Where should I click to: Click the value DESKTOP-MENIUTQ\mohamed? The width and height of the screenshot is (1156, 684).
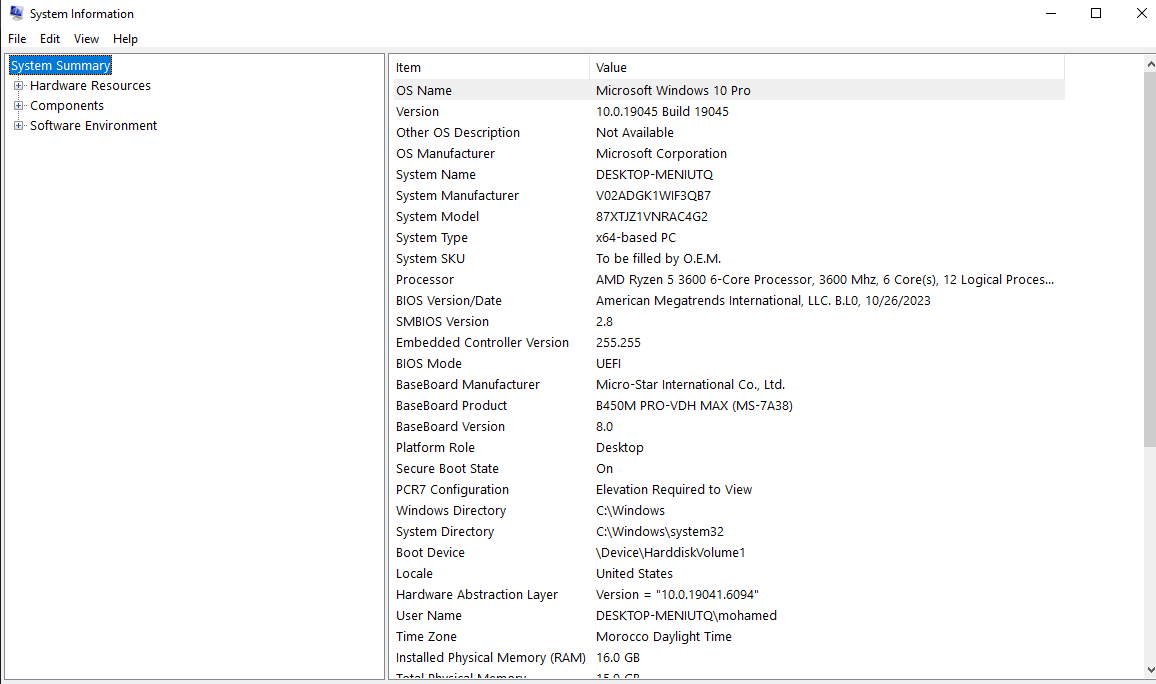(686, 615)
